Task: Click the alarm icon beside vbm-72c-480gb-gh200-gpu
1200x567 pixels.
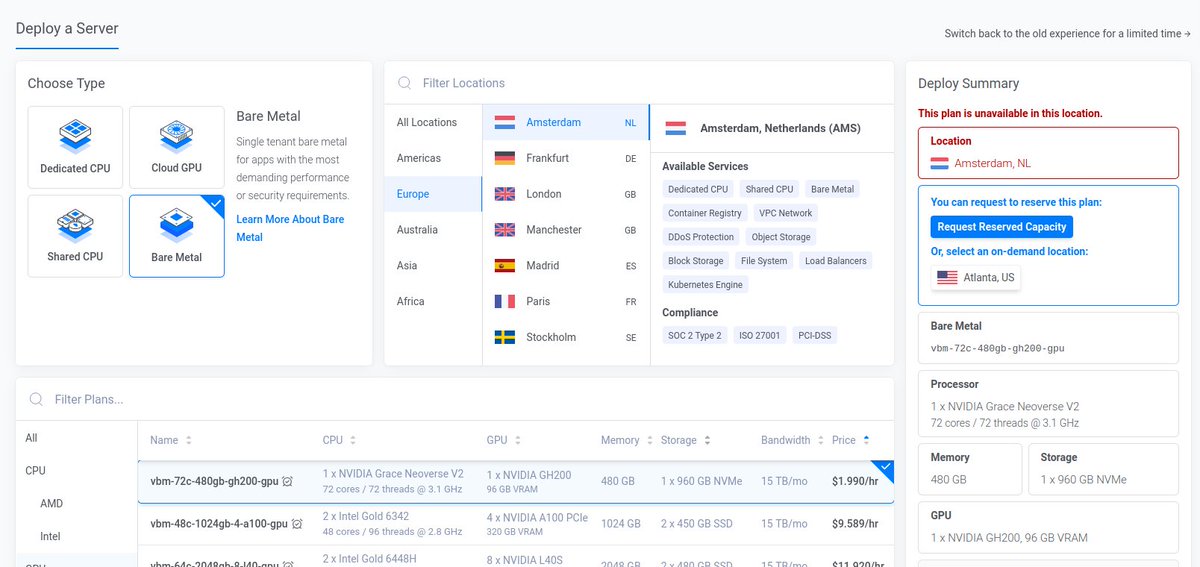Action: [x=288, y=481]
